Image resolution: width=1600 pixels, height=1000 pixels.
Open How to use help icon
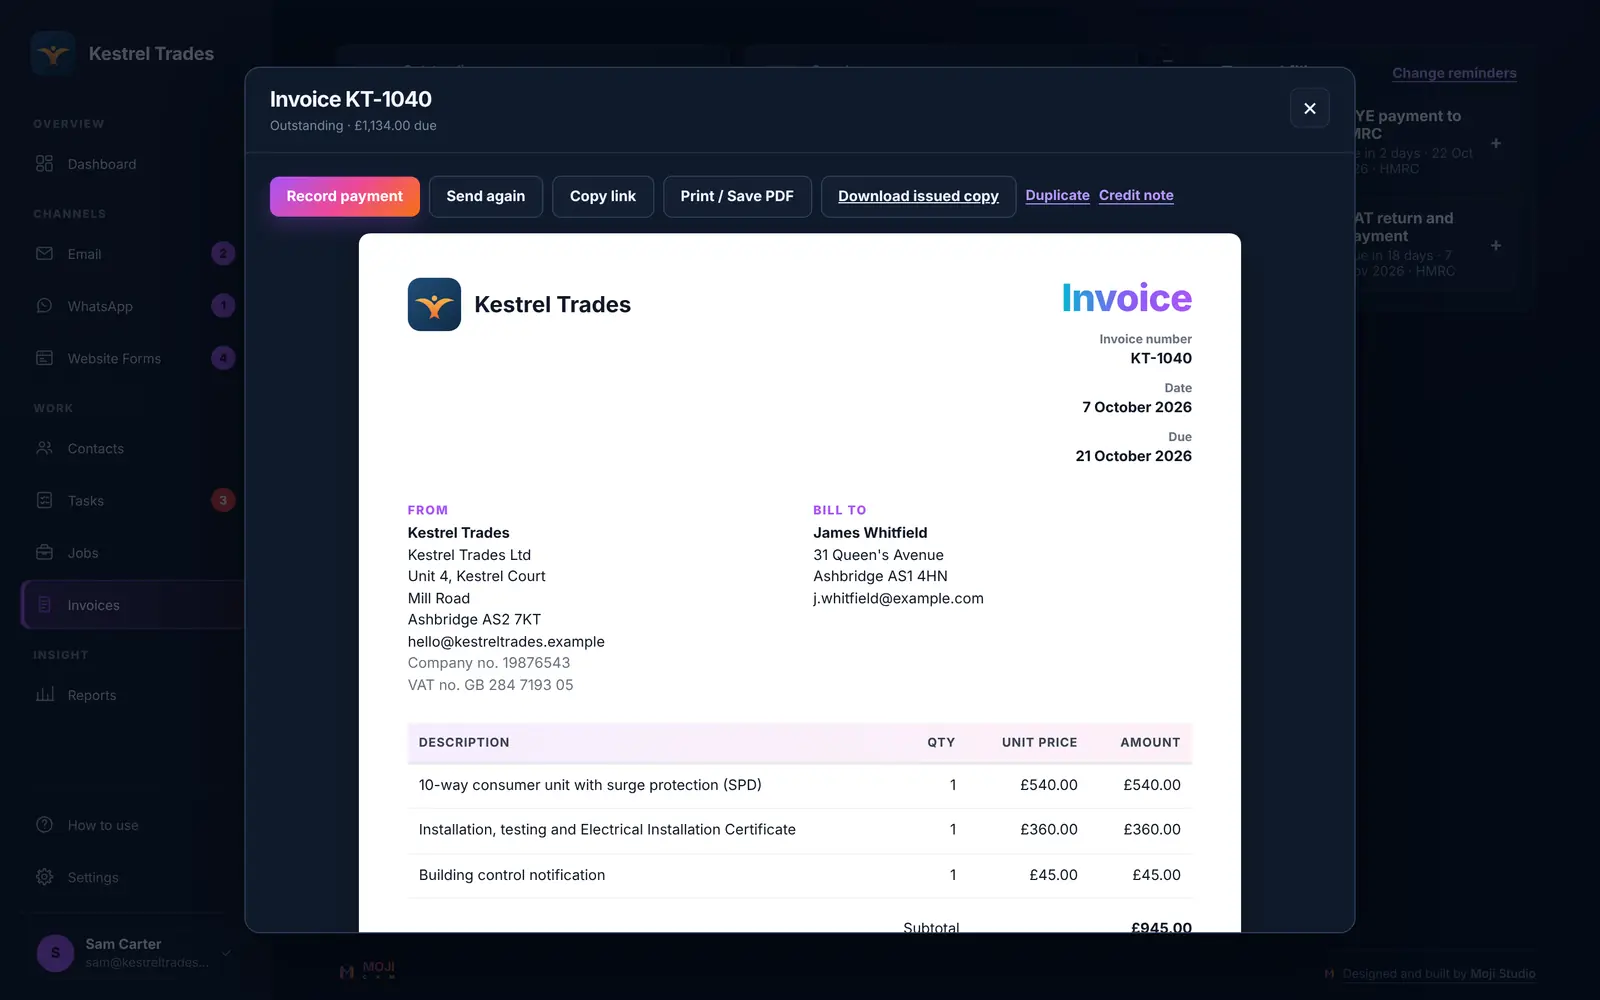click(44, 825)
